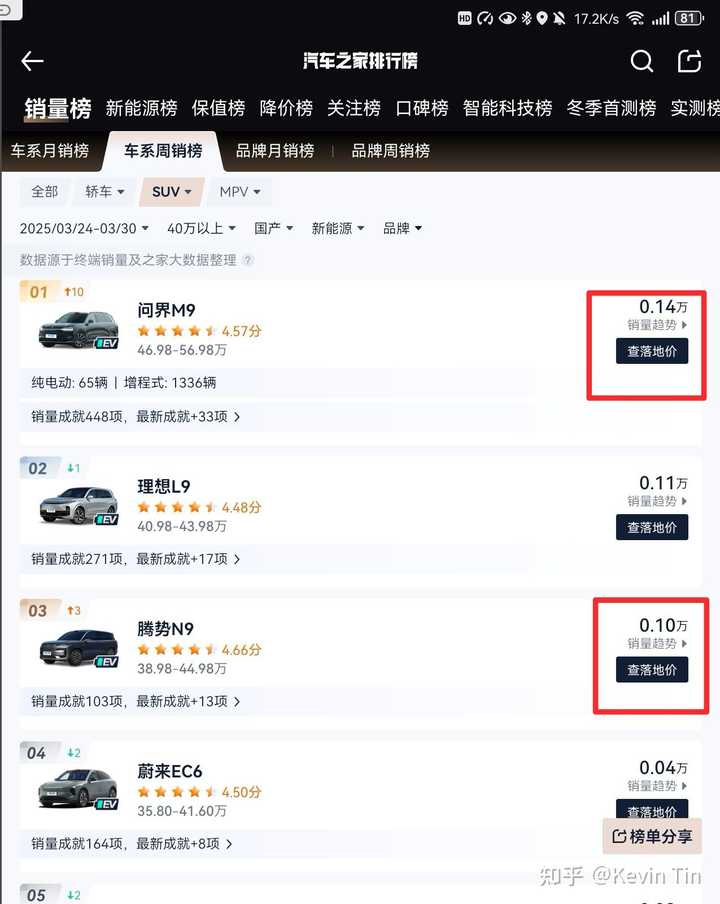Viewport: 720px width, 904px height.
Task: Open the search magnifier icon
Action: pyautogui.click(x=642, y=62)
